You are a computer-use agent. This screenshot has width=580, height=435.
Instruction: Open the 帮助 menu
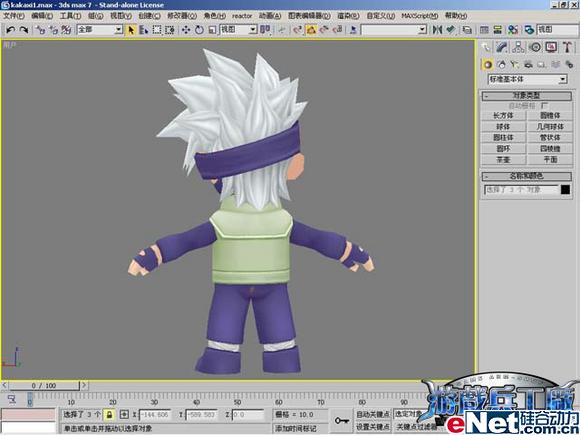click(x=456, y=16)
